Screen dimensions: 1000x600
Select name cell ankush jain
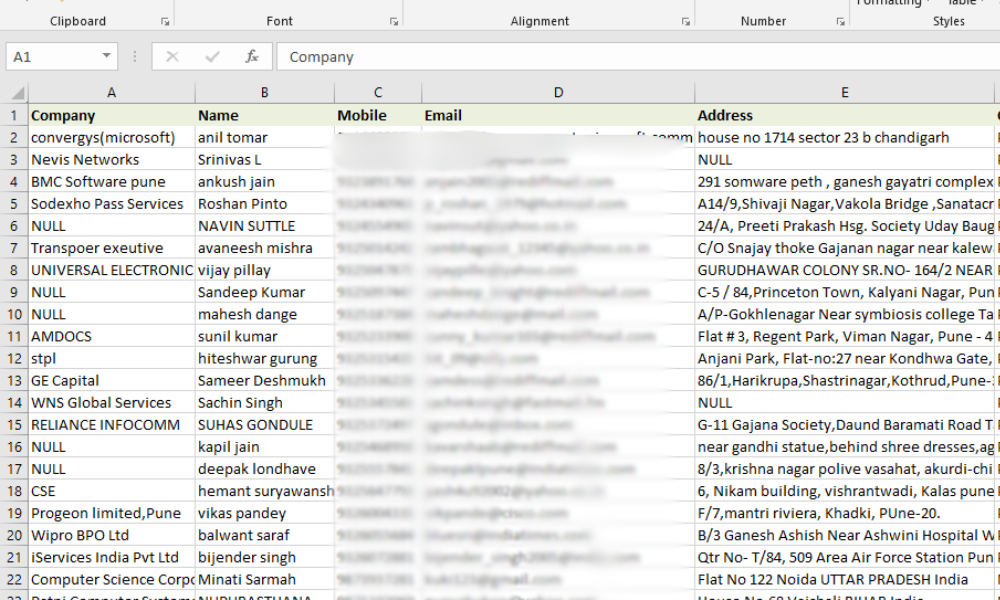(265, 182)
